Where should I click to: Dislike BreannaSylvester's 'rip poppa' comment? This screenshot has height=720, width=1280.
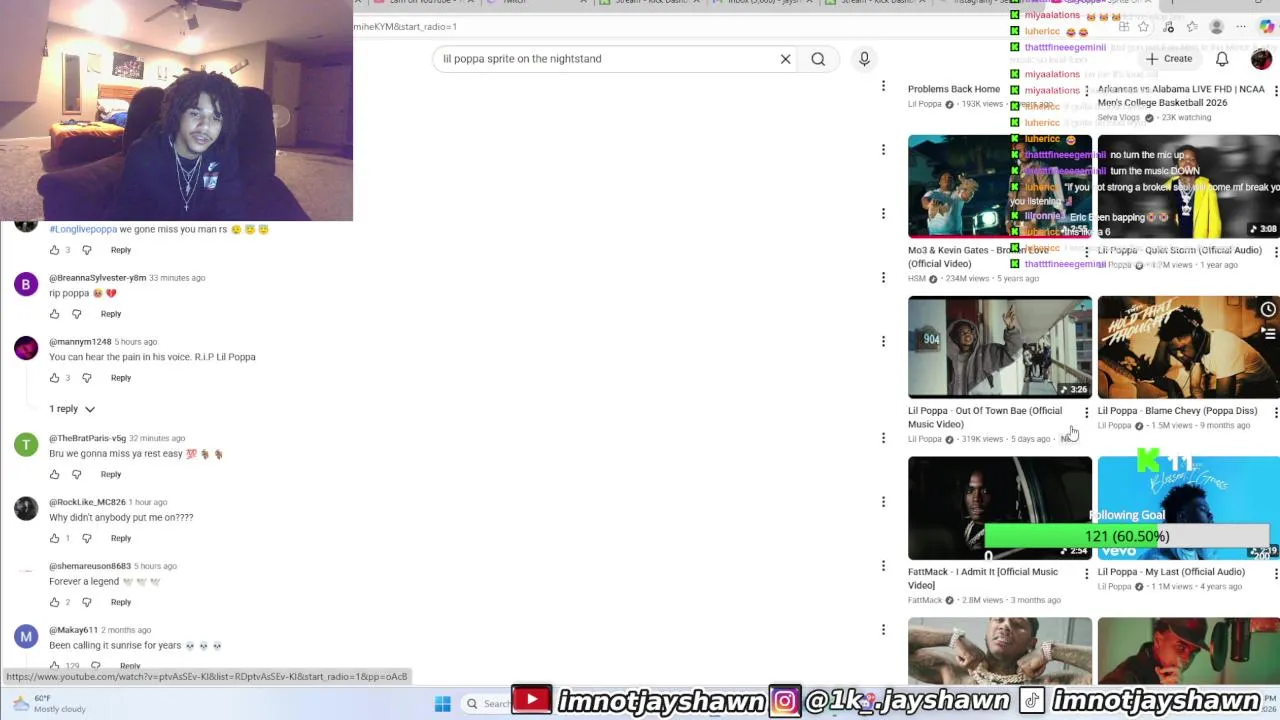[76, 314]
